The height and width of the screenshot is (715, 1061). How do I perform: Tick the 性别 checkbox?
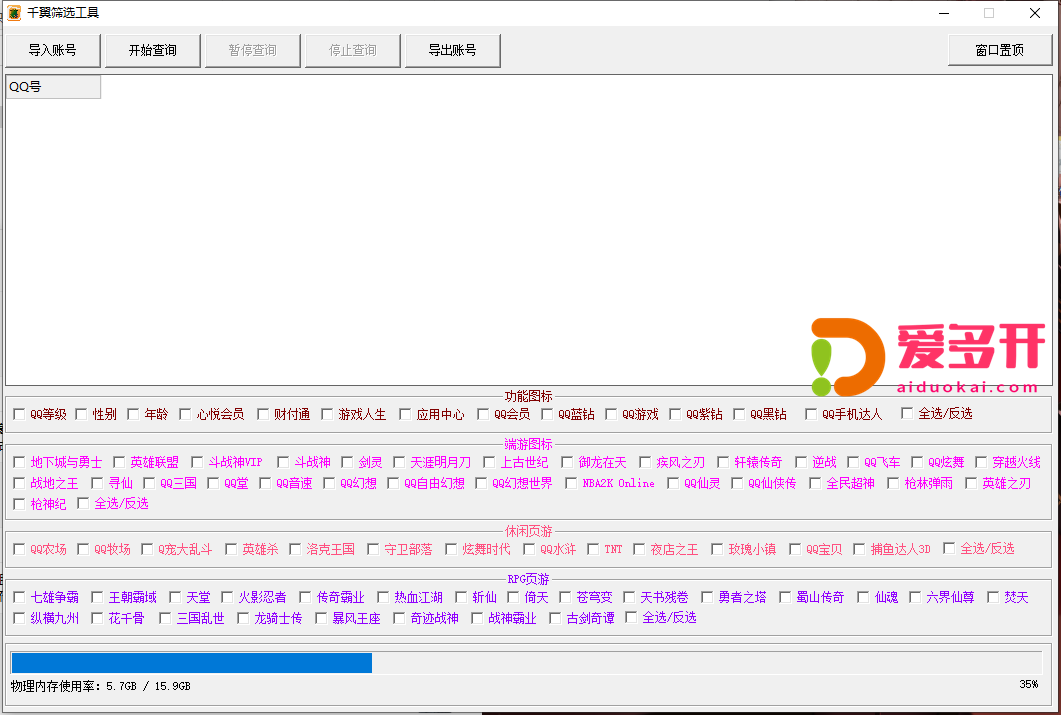(81, 414)
